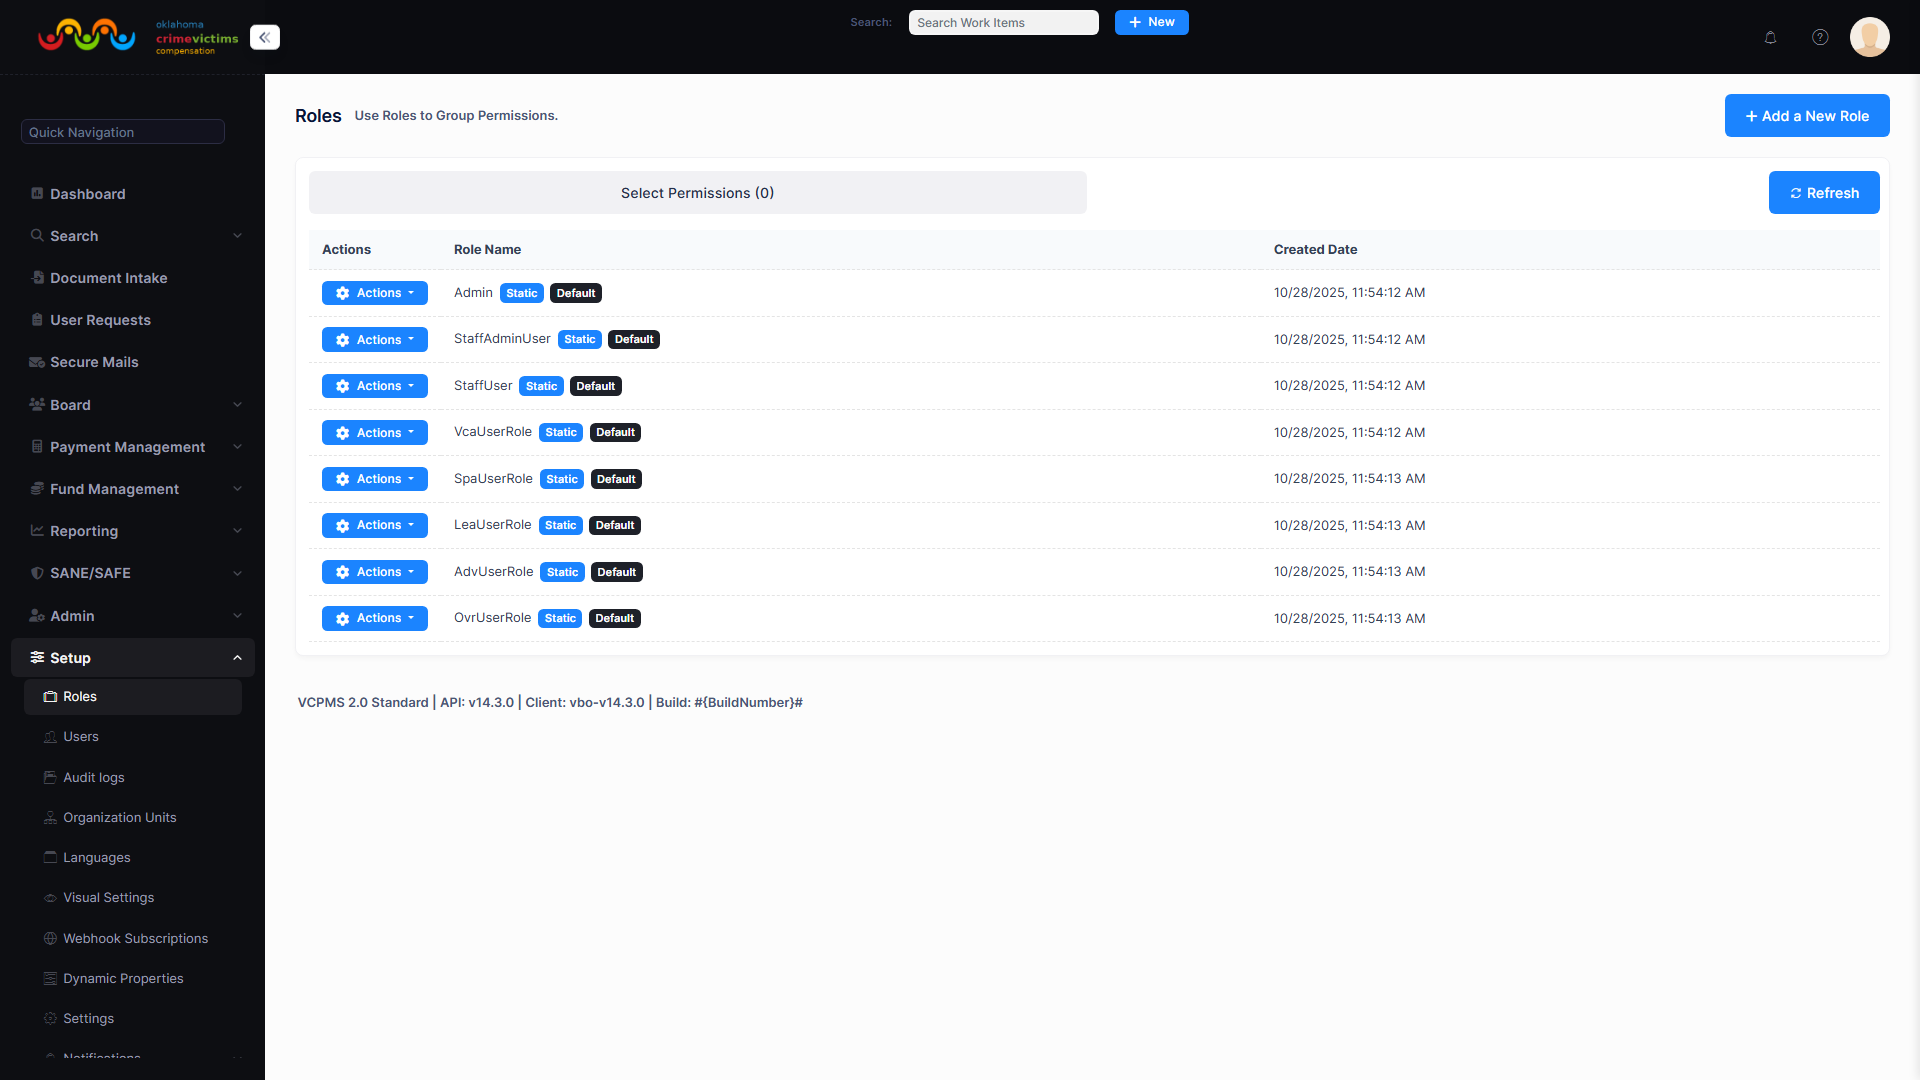Click the Visual Settings eye icon
Screen dimensions: 1920x1080
coord(49,897)
